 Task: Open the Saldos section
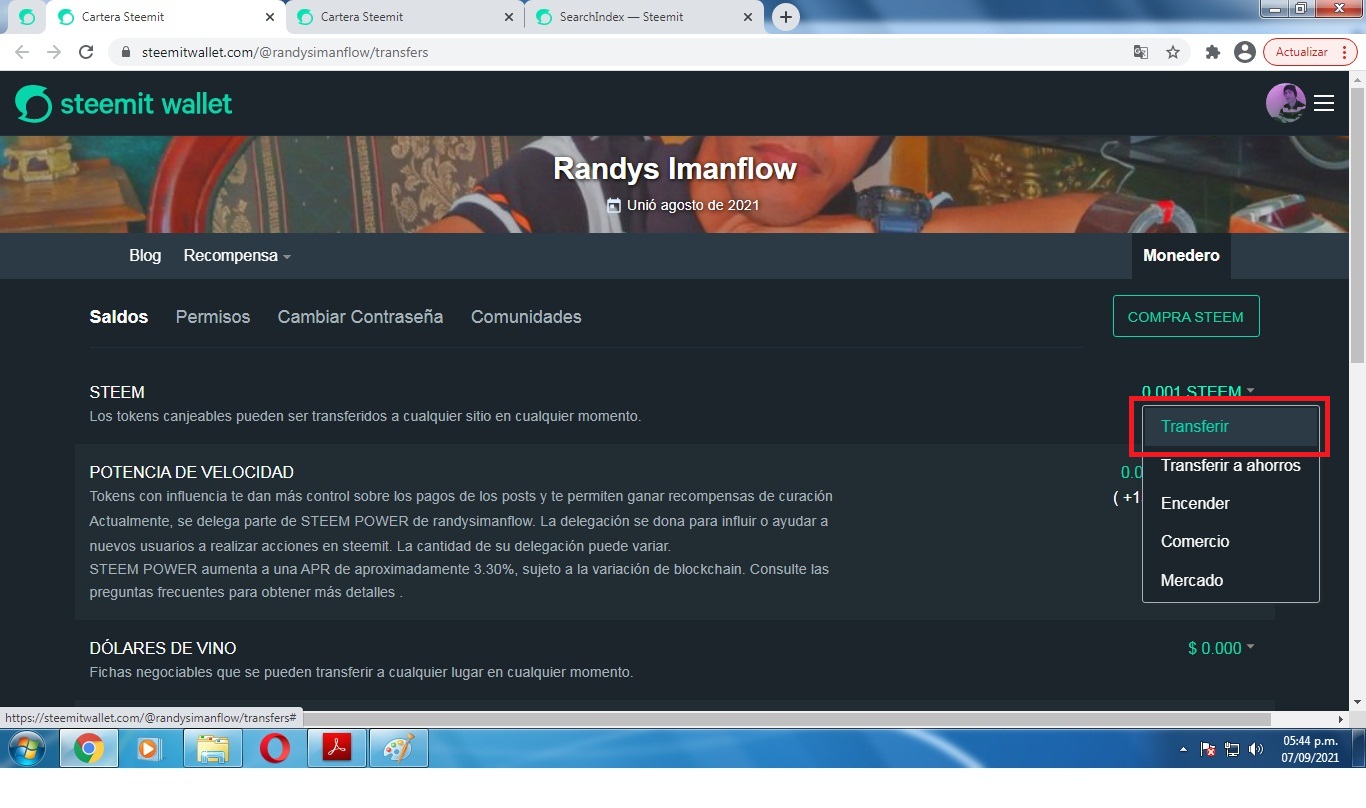point(119,316)
